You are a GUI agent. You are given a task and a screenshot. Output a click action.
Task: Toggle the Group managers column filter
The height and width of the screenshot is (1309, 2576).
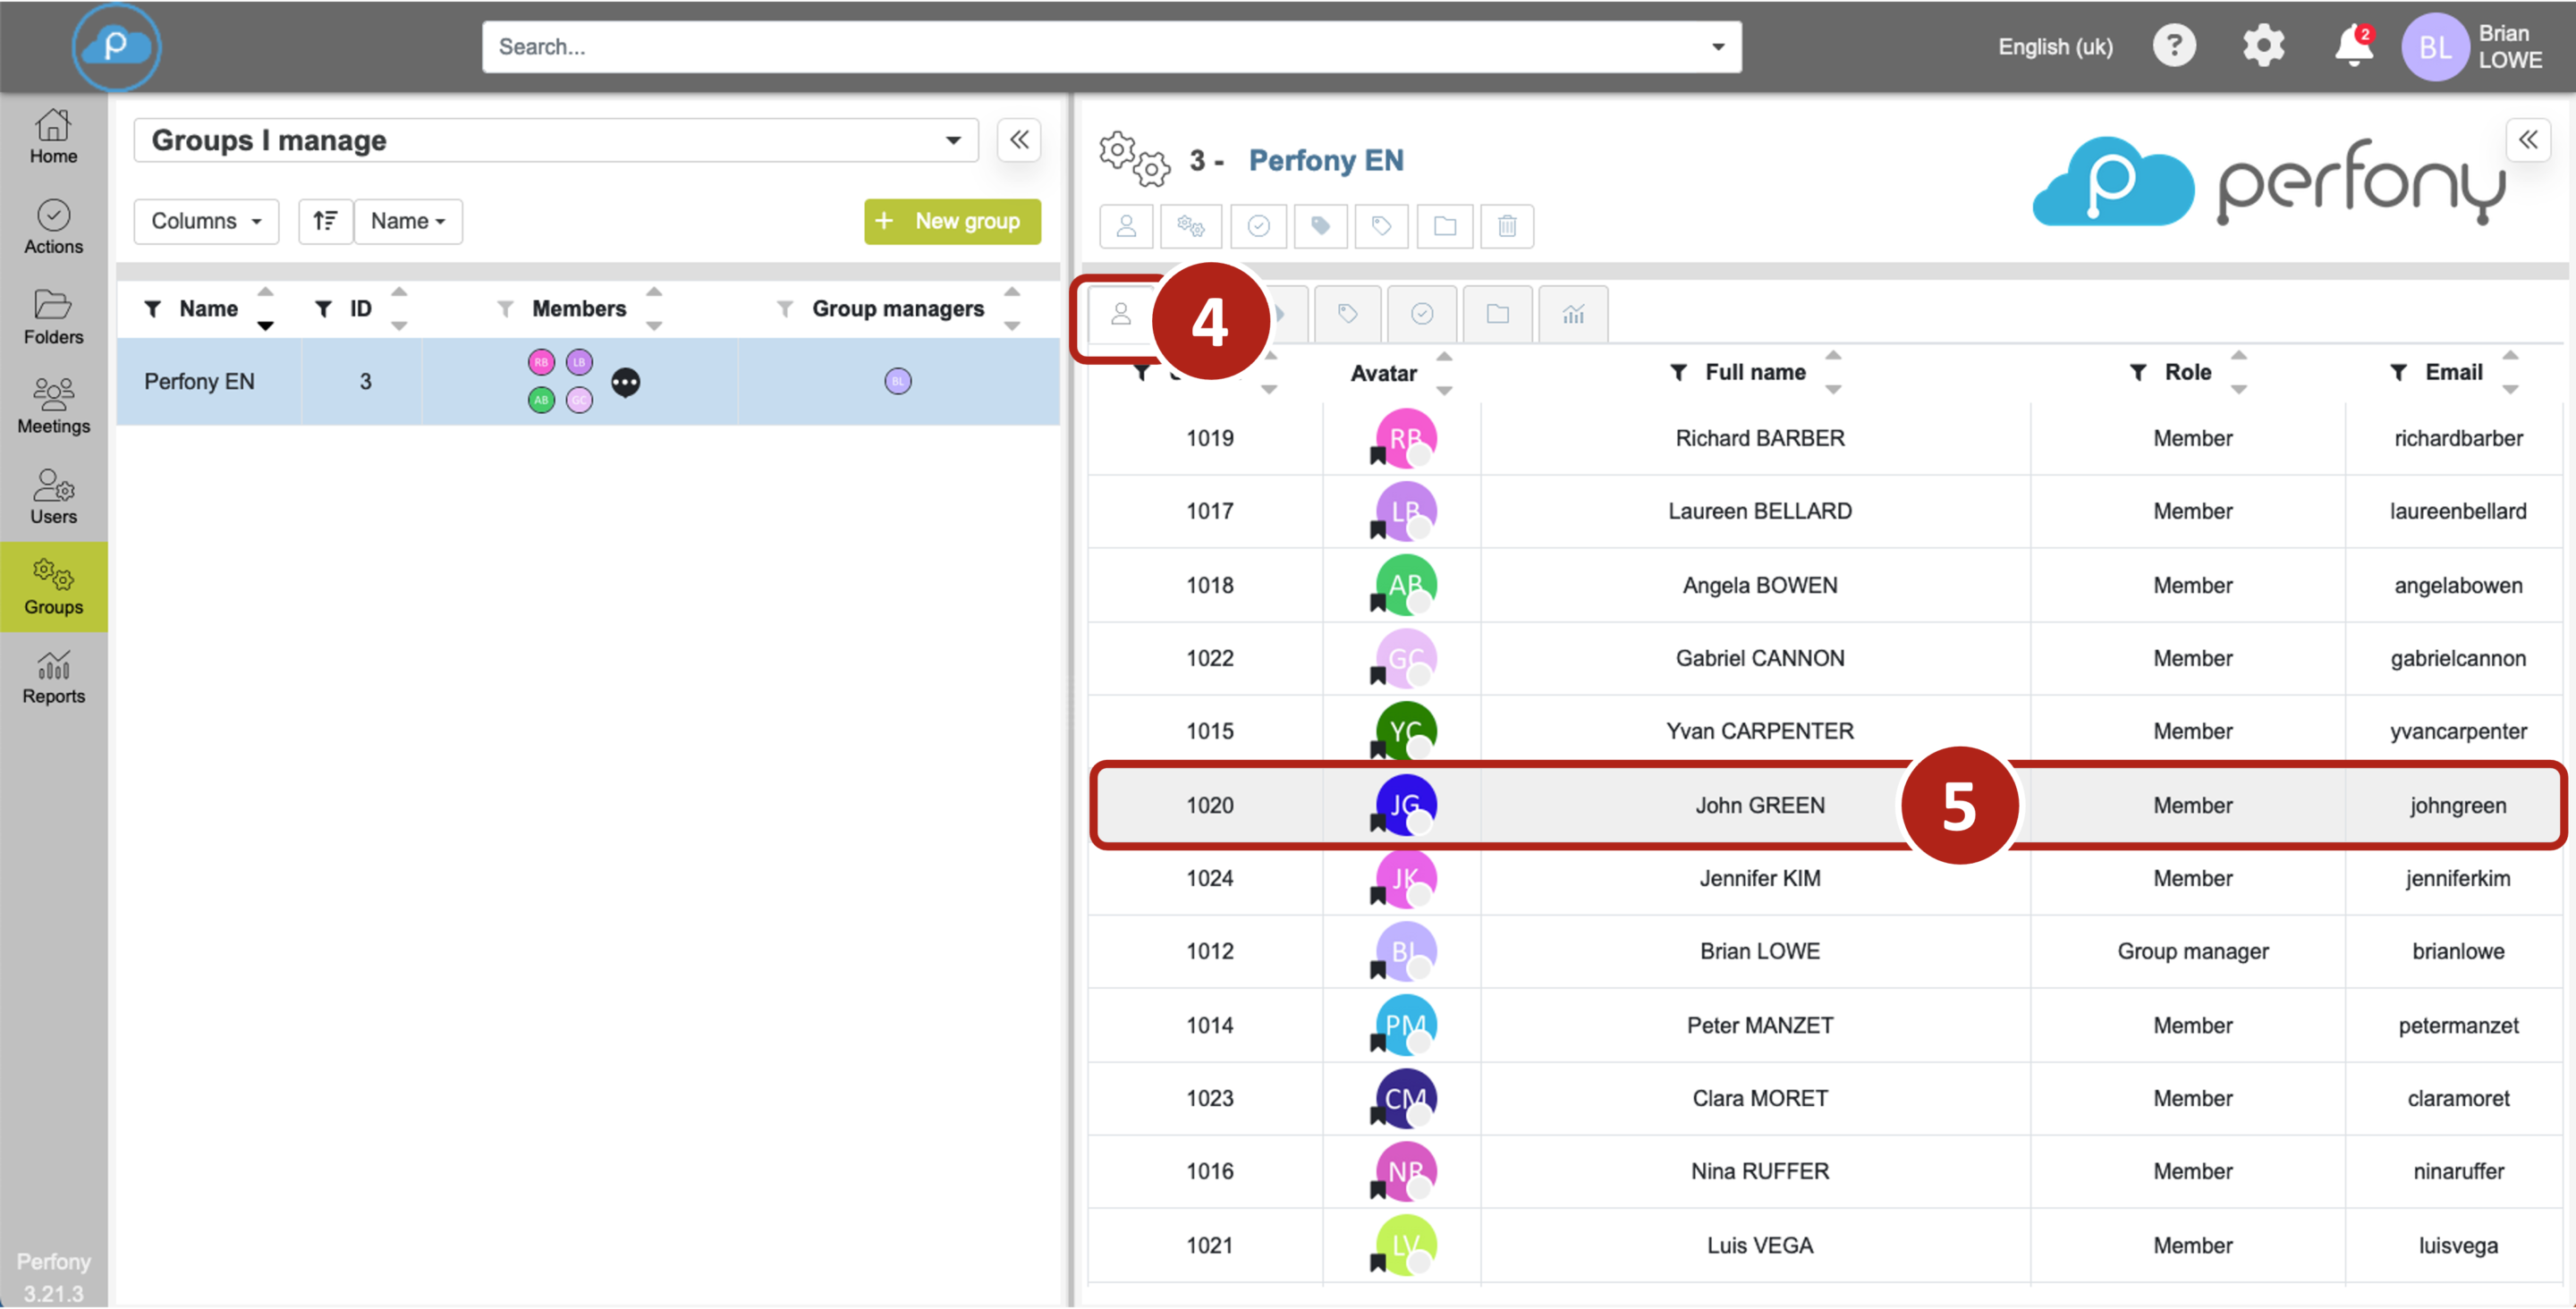[785, 309]
